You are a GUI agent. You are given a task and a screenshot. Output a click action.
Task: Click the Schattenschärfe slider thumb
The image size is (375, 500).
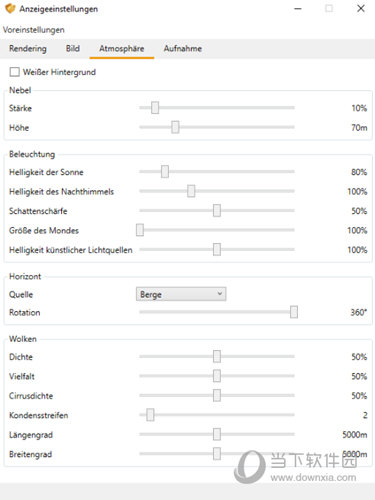[x=217, y=211]
